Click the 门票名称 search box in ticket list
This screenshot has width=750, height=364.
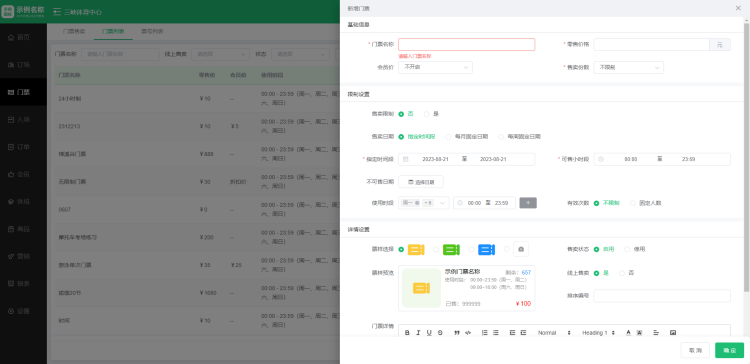point(120,54)
